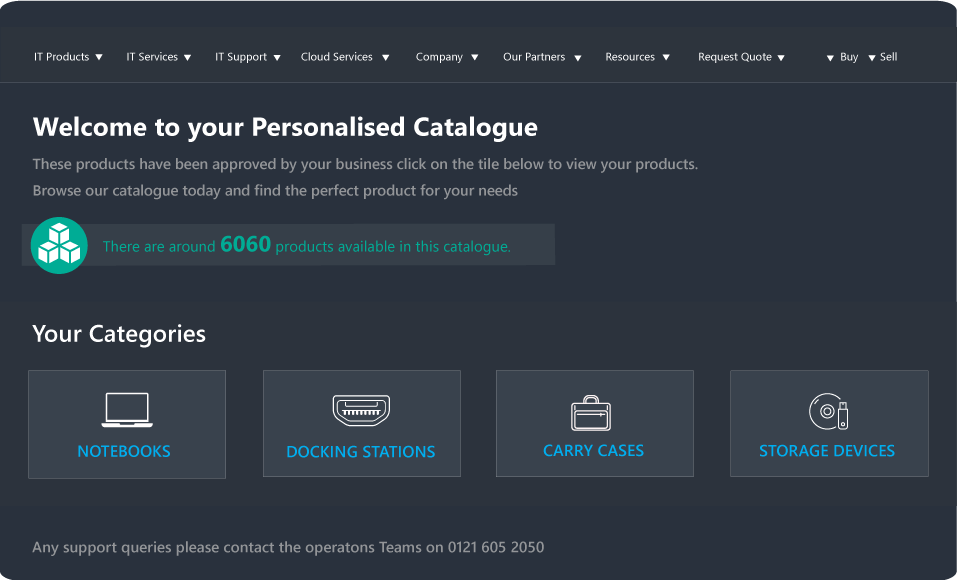This screenshot has width=957, height=580.
Task: Click the STORAGE DEVICES category label
Action: [827, 451]
